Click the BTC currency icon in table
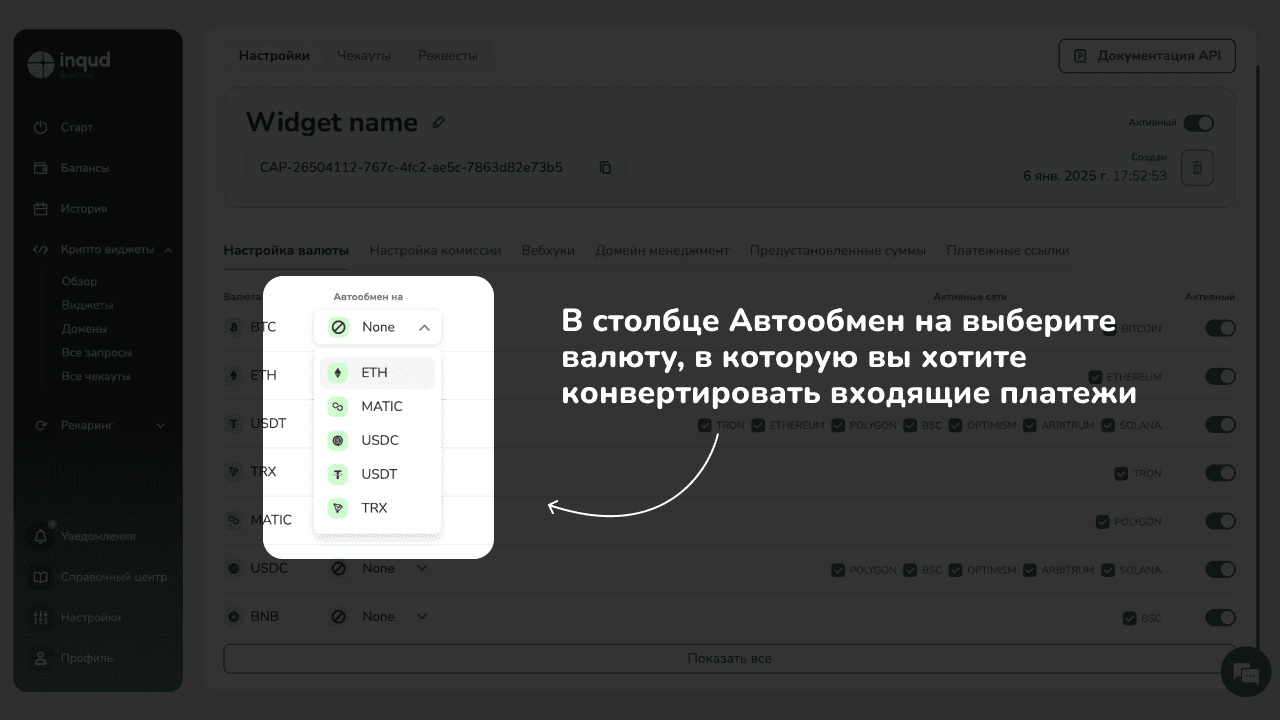Image resolution: width=1280 pixels, height=720 pixels. pos(235,327)
